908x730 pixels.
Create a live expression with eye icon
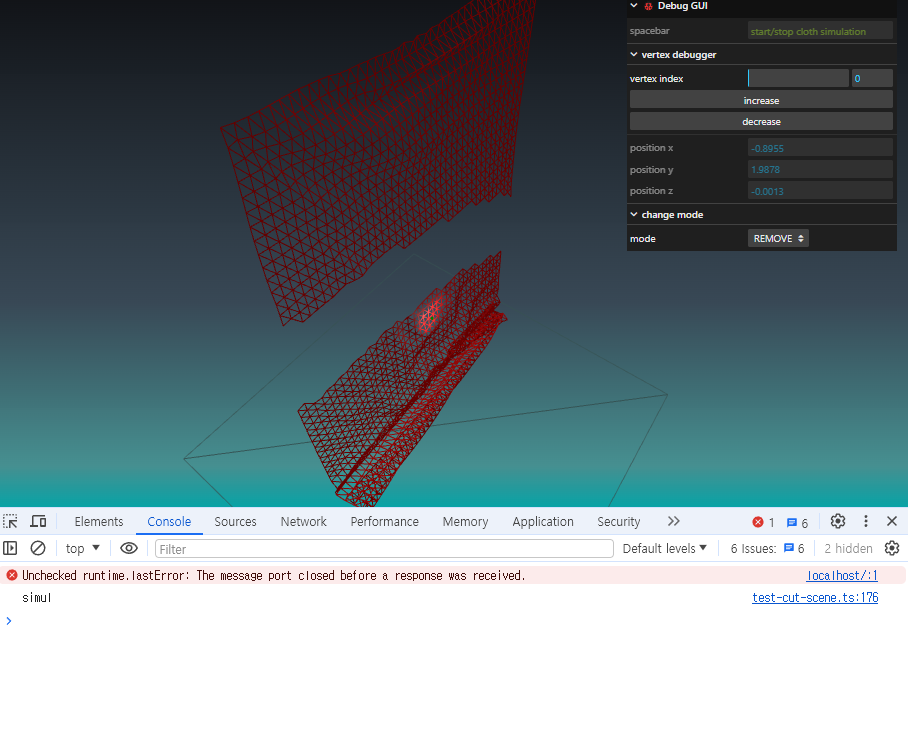[x=129, y=548]
